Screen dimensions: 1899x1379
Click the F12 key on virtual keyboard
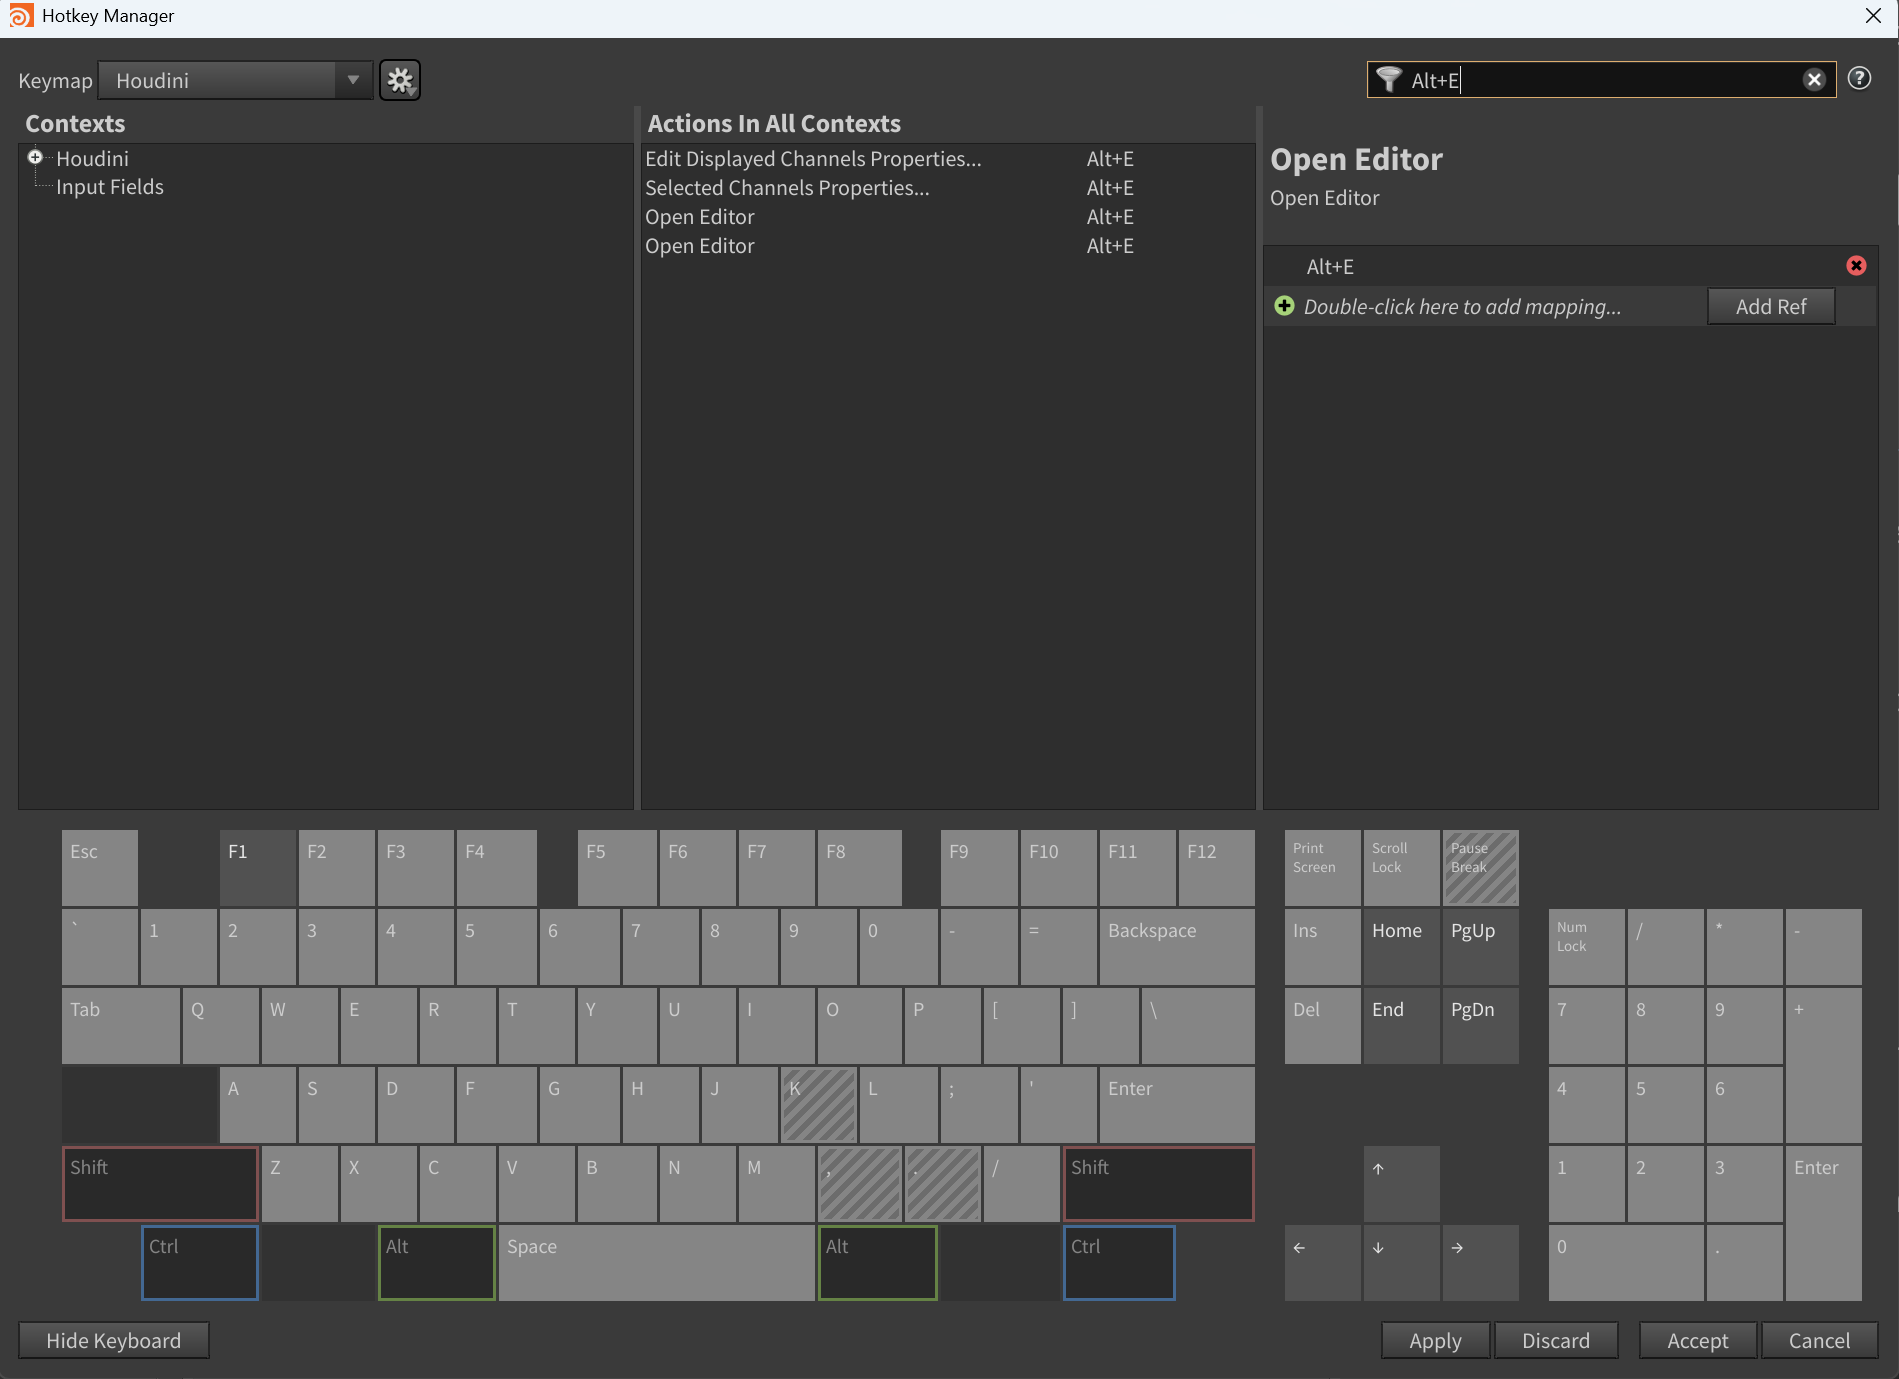point(1217,868)
